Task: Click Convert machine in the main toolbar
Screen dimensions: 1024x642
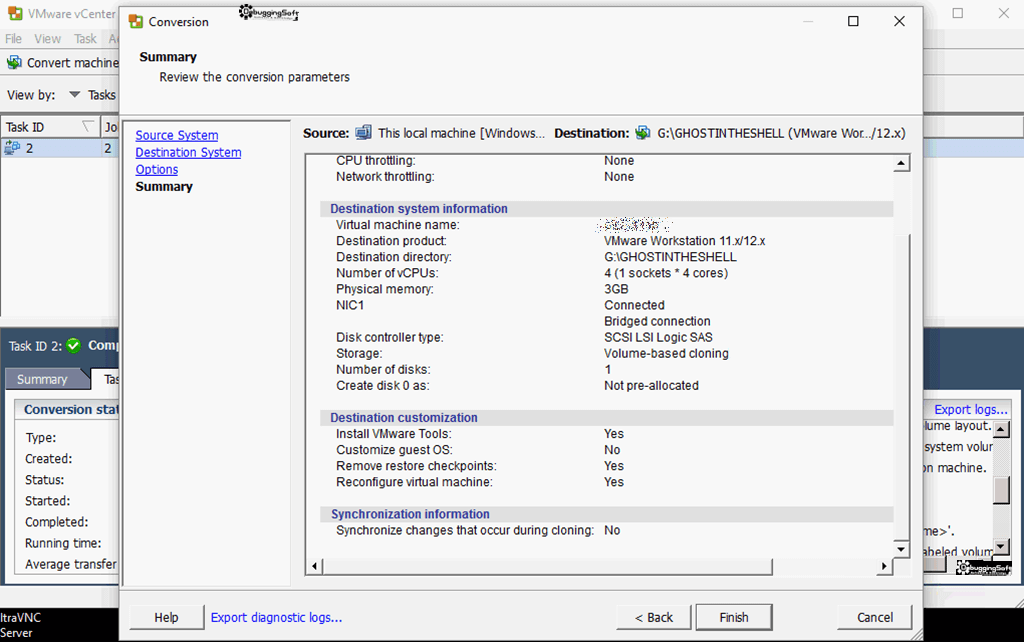Action: coord(72,63)
